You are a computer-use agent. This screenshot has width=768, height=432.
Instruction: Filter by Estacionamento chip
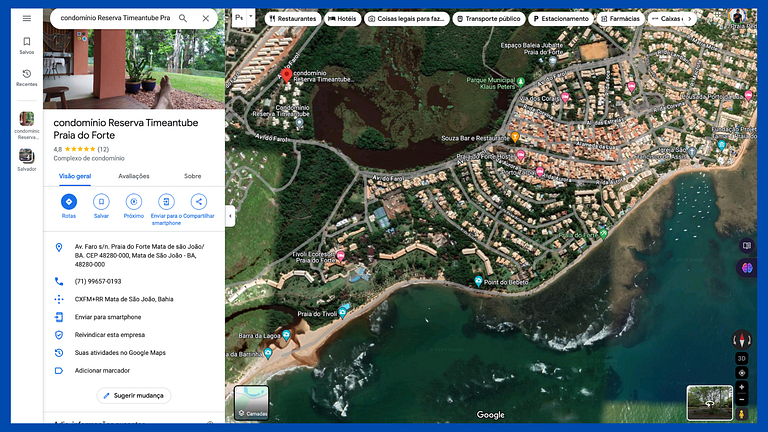(x=561, y=19)
